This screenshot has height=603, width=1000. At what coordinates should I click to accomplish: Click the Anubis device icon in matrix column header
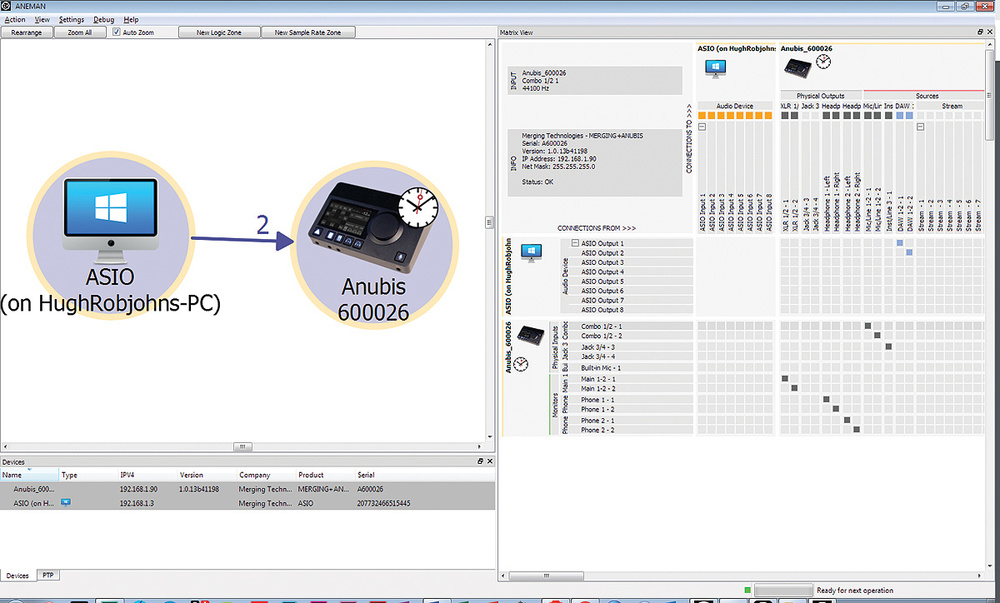pyautogui.click(x=796, y=67)
